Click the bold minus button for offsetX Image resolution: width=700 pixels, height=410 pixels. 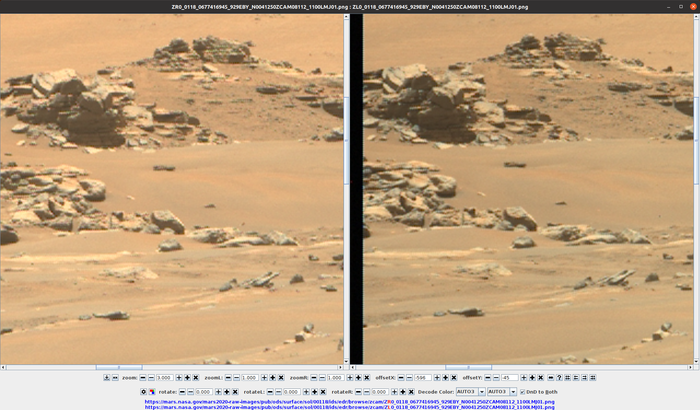pos(401,378)
